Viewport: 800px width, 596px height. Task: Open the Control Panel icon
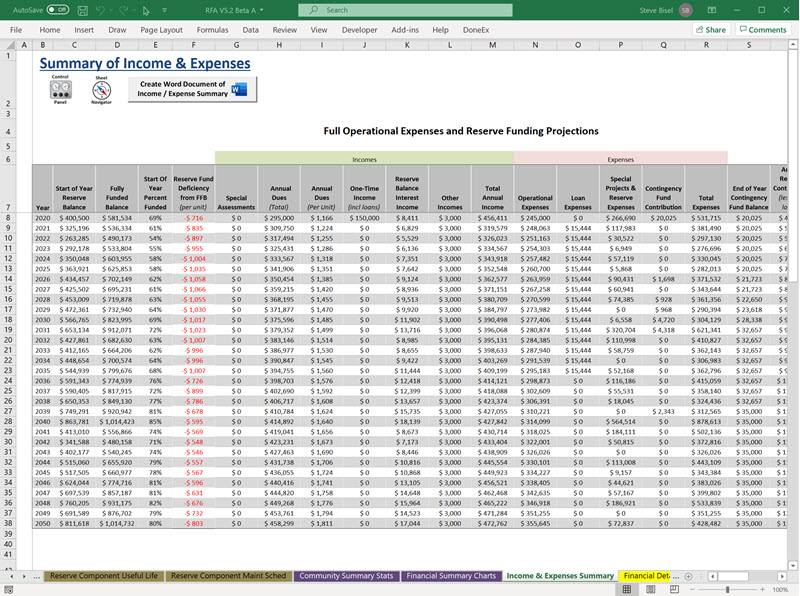tap(60, 91)
